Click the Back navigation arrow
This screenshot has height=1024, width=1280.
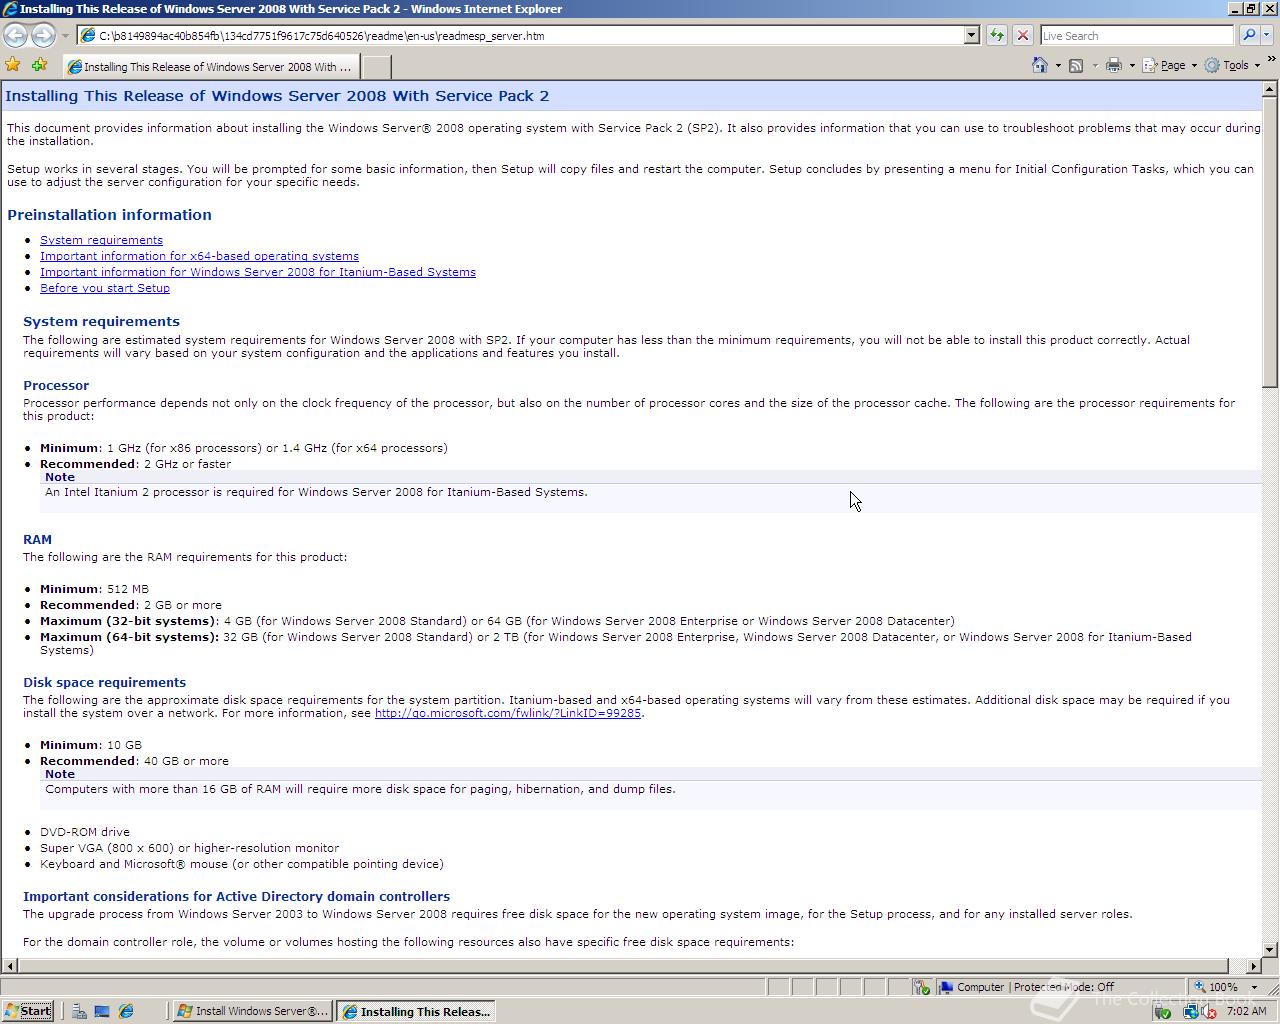[15, 35]
